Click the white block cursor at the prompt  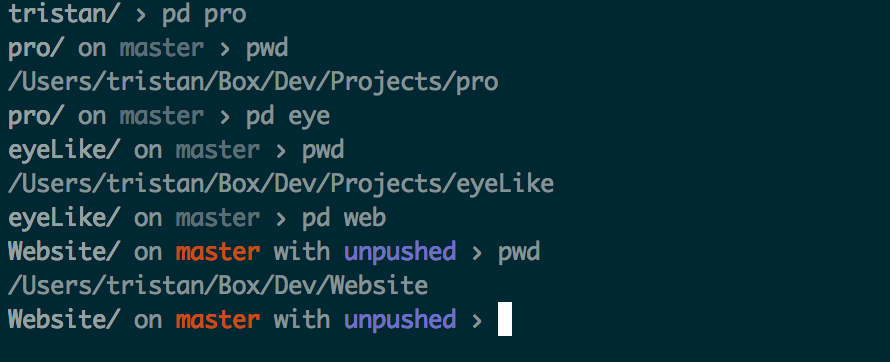pos(505,319)
